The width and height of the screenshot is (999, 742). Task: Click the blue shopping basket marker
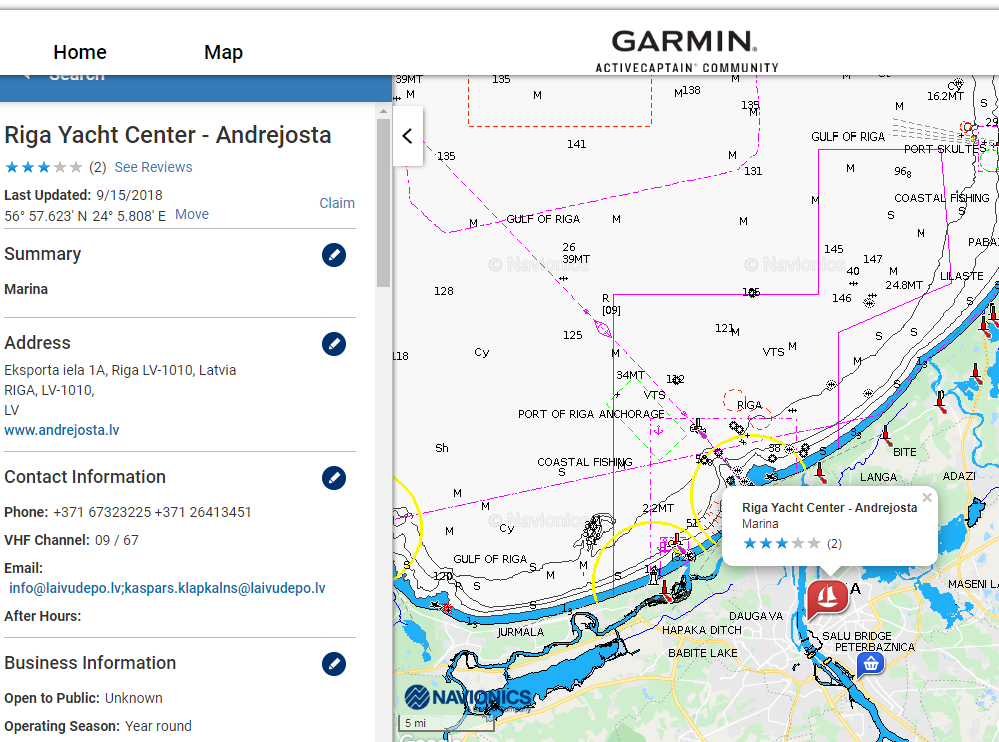point(870,665)
